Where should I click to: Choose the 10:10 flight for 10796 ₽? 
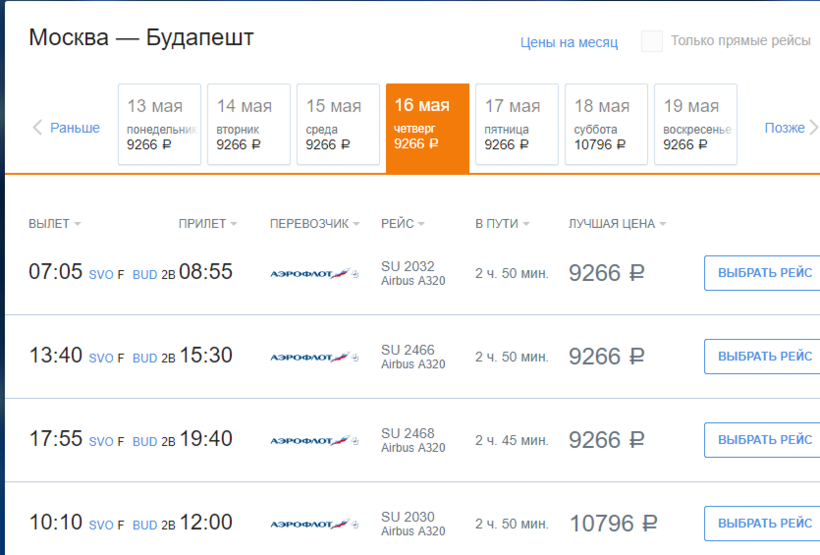(x=764, y=523)
